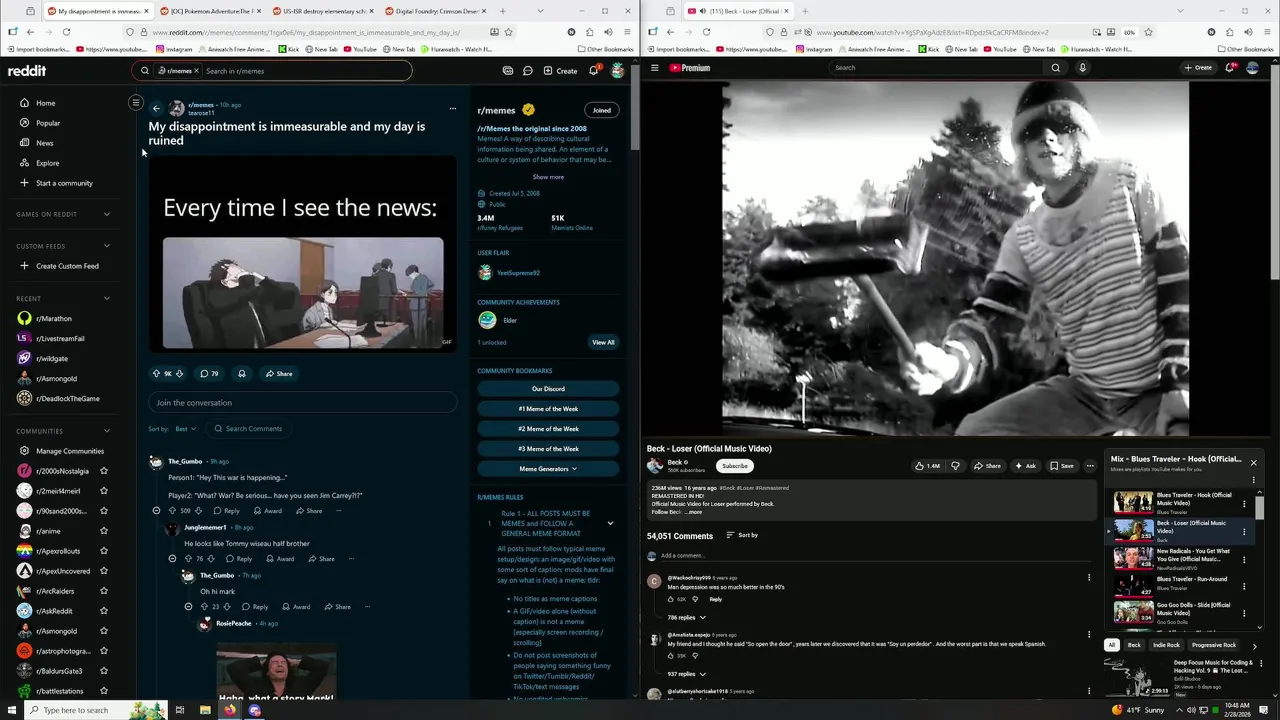Give award on Reddit post
This screenshot has height=720, width=1280.
point(241,374)
